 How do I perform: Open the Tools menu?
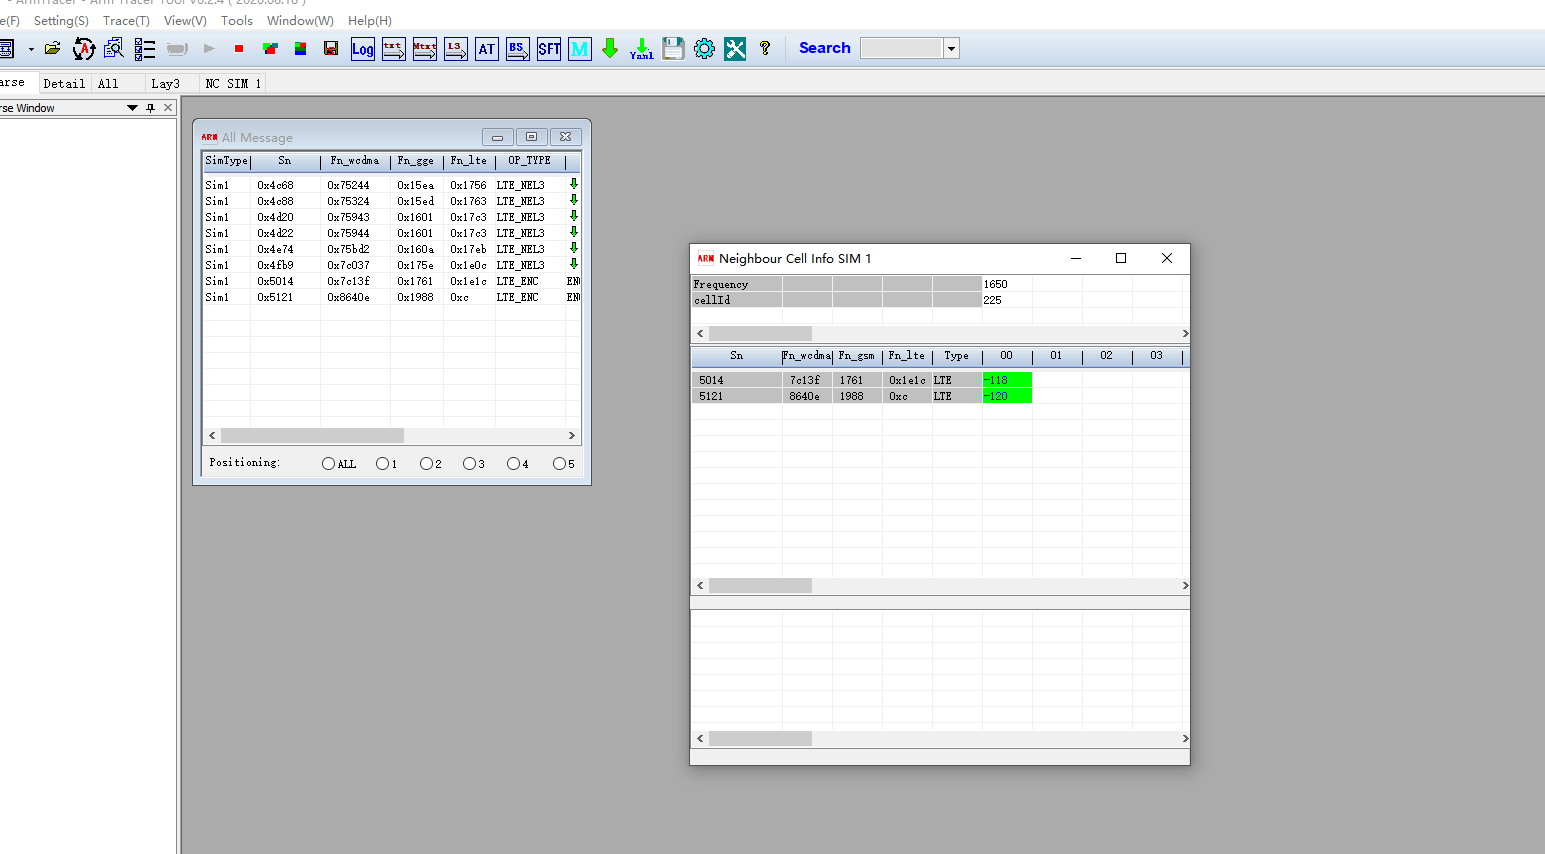[236, 20]
